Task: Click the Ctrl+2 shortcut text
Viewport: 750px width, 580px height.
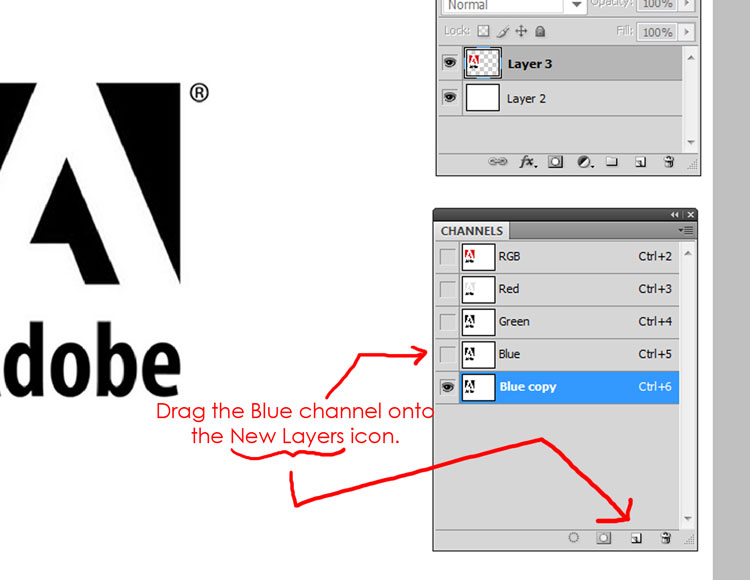Action: point(655,256)
